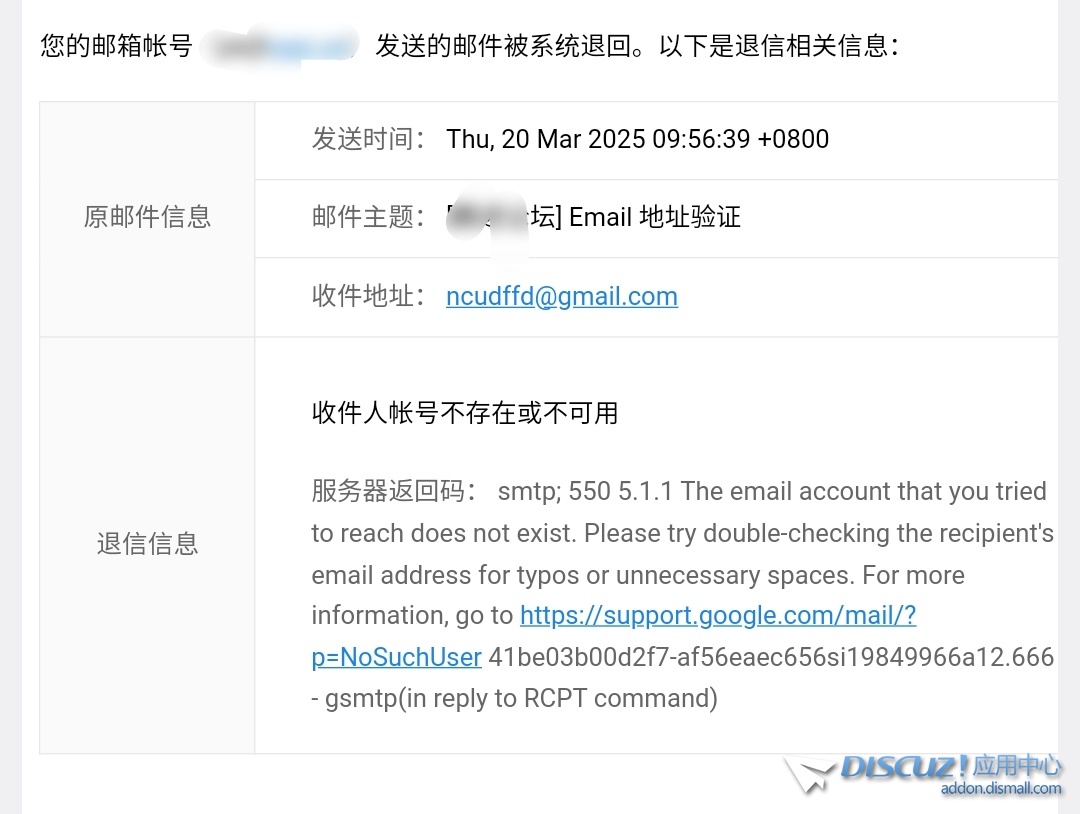This screenshot has height=814, width=1080.
Task: Click the 收件人帐号不存在或不可用 heading
Action: click(x=465, y=412)
